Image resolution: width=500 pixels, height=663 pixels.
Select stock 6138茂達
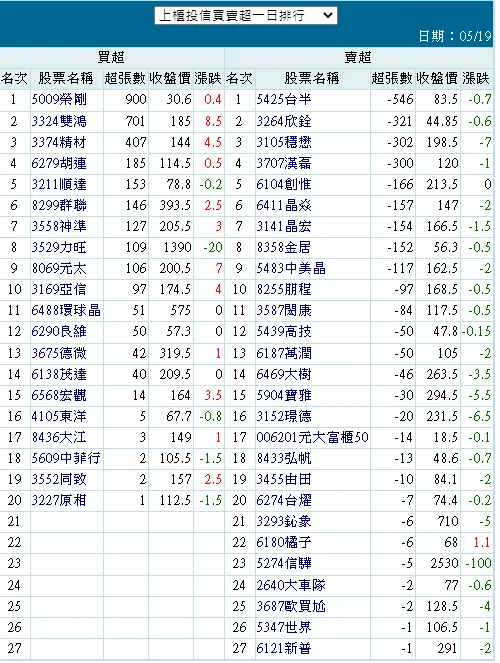coord(59,375)
